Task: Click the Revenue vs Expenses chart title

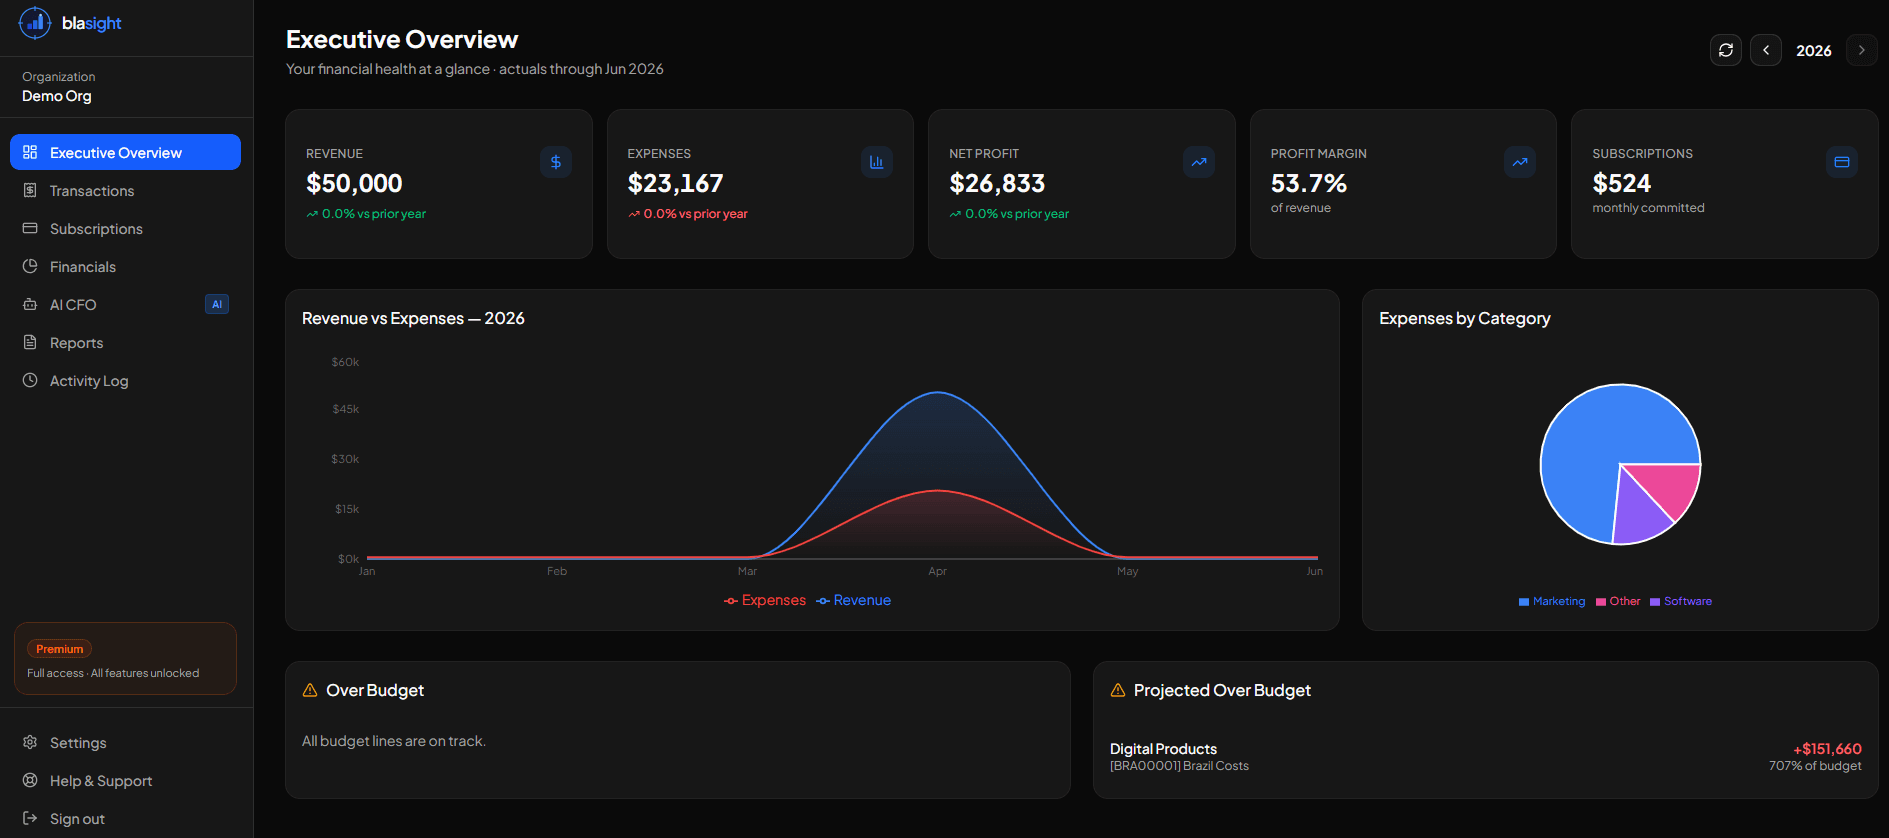Action: coord(413,318)
